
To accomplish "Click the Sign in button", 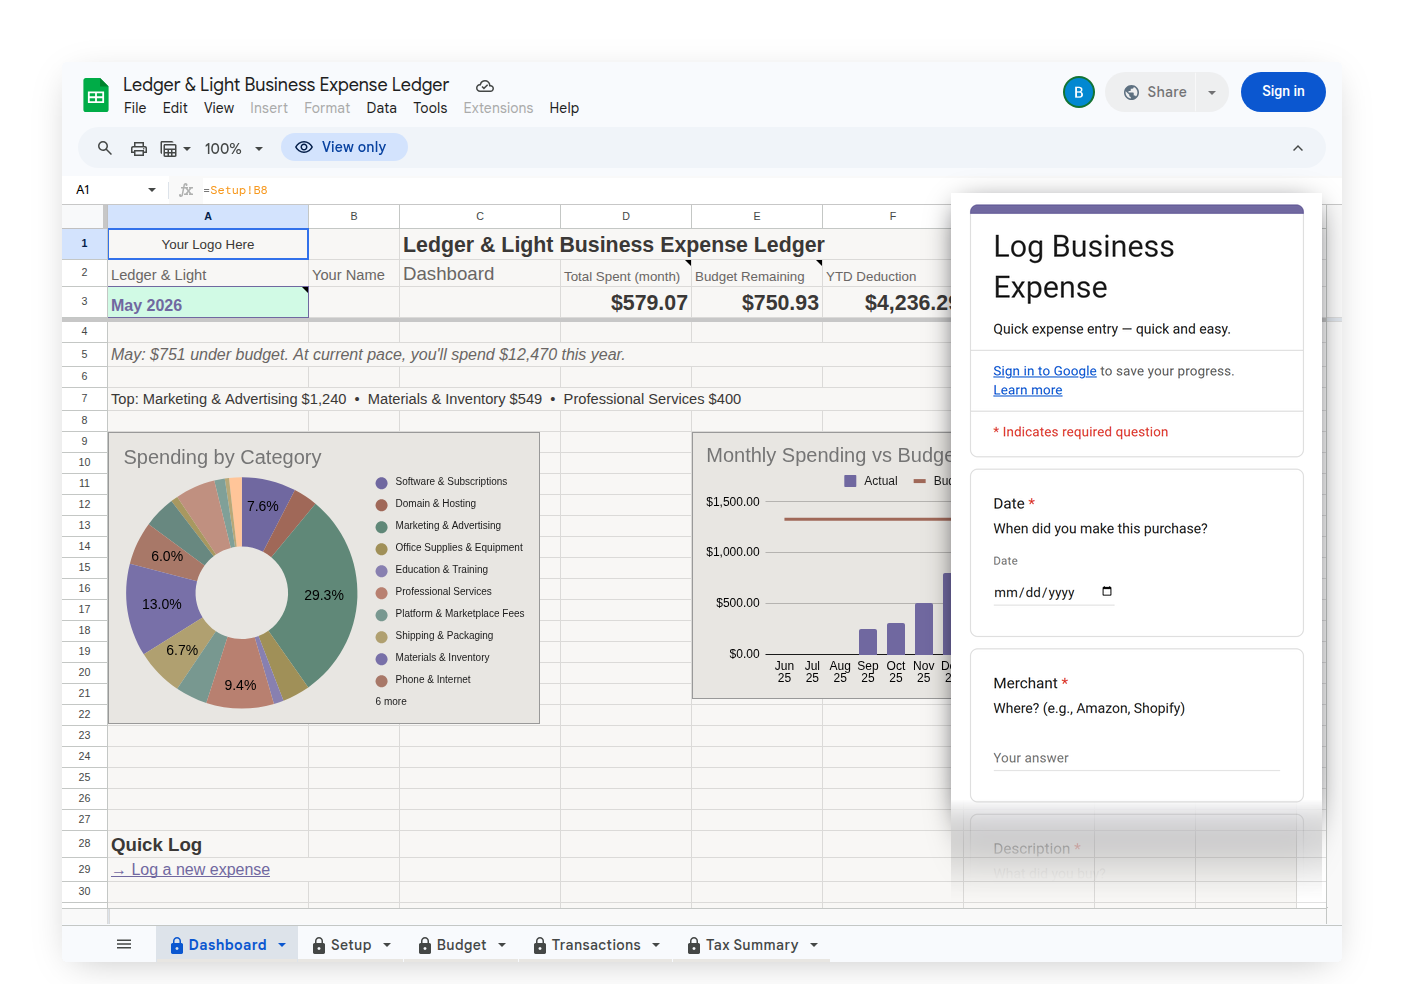I will (x=1283, y=92).
